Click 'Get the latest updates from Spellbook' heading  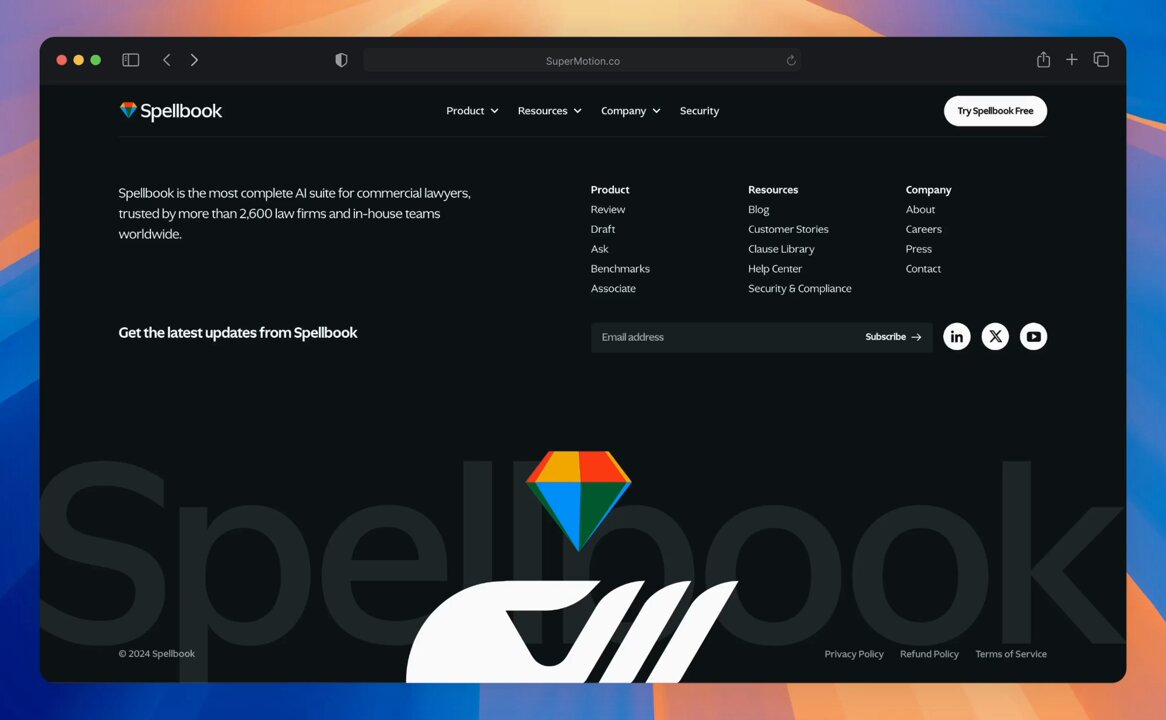[x=238, y=332]
